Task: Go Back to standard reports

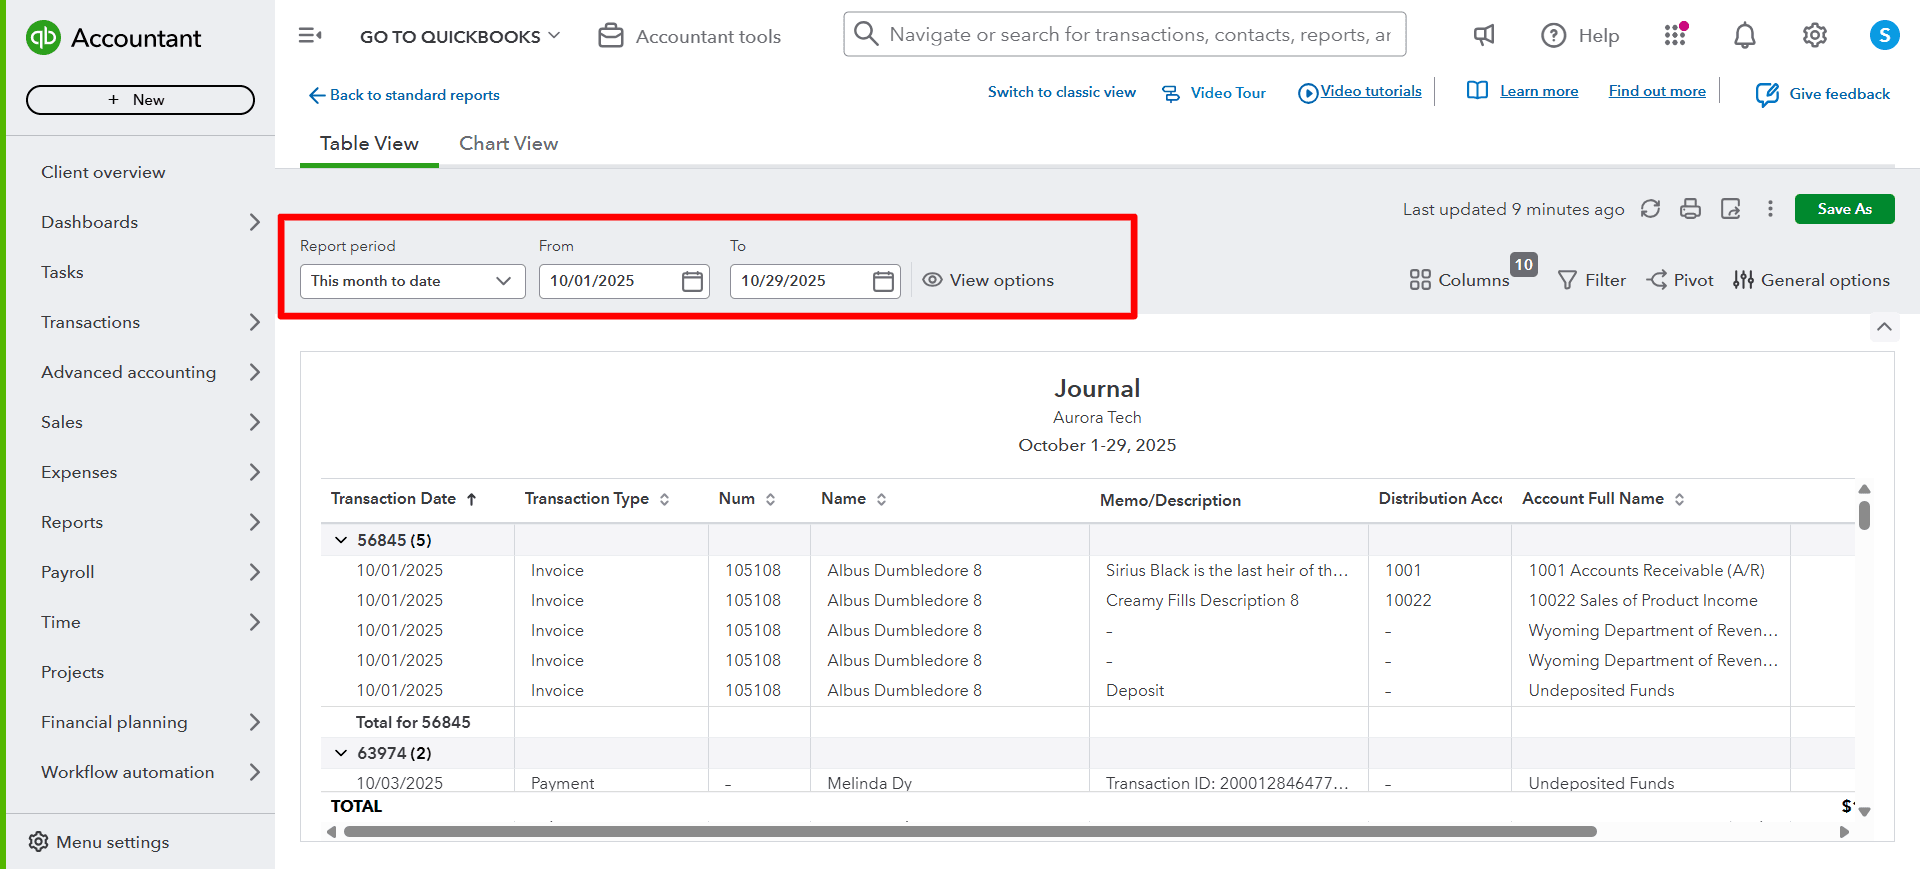Action: point(404,95)
